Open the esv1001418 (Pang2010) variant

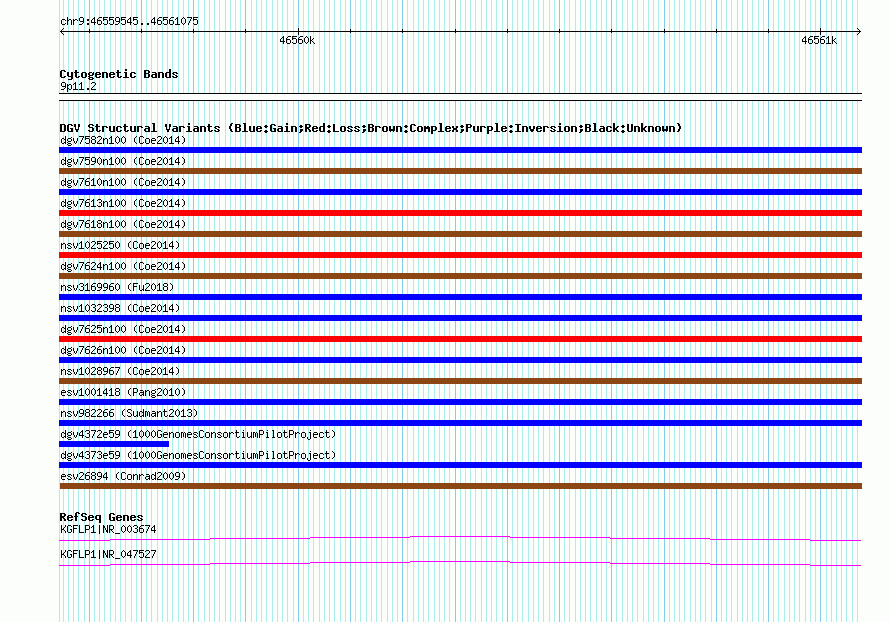tap(123, 392)
